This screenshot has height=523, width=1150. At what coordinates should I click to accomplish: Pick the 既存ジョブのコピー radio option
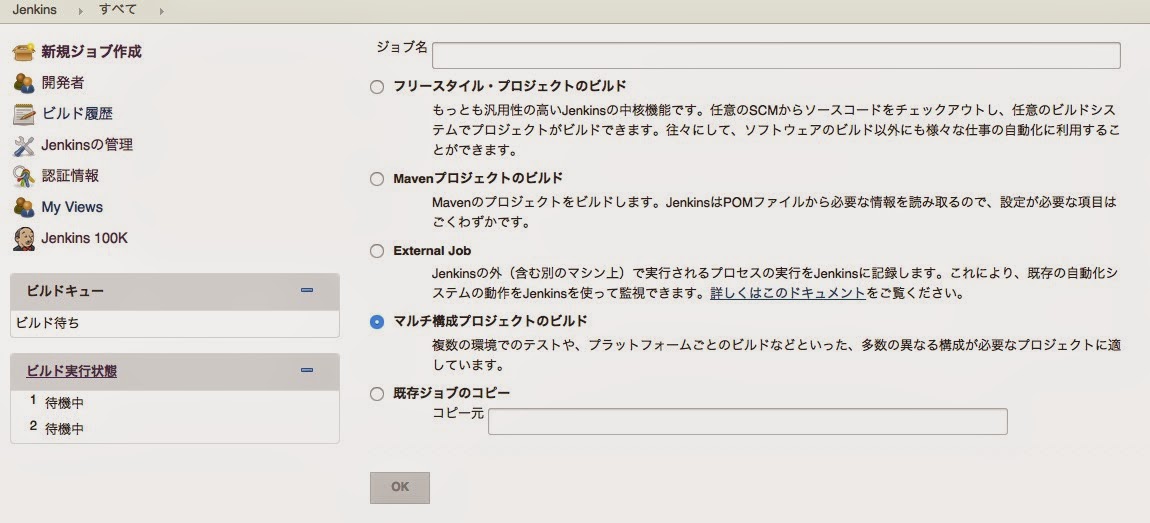point(377,395)
